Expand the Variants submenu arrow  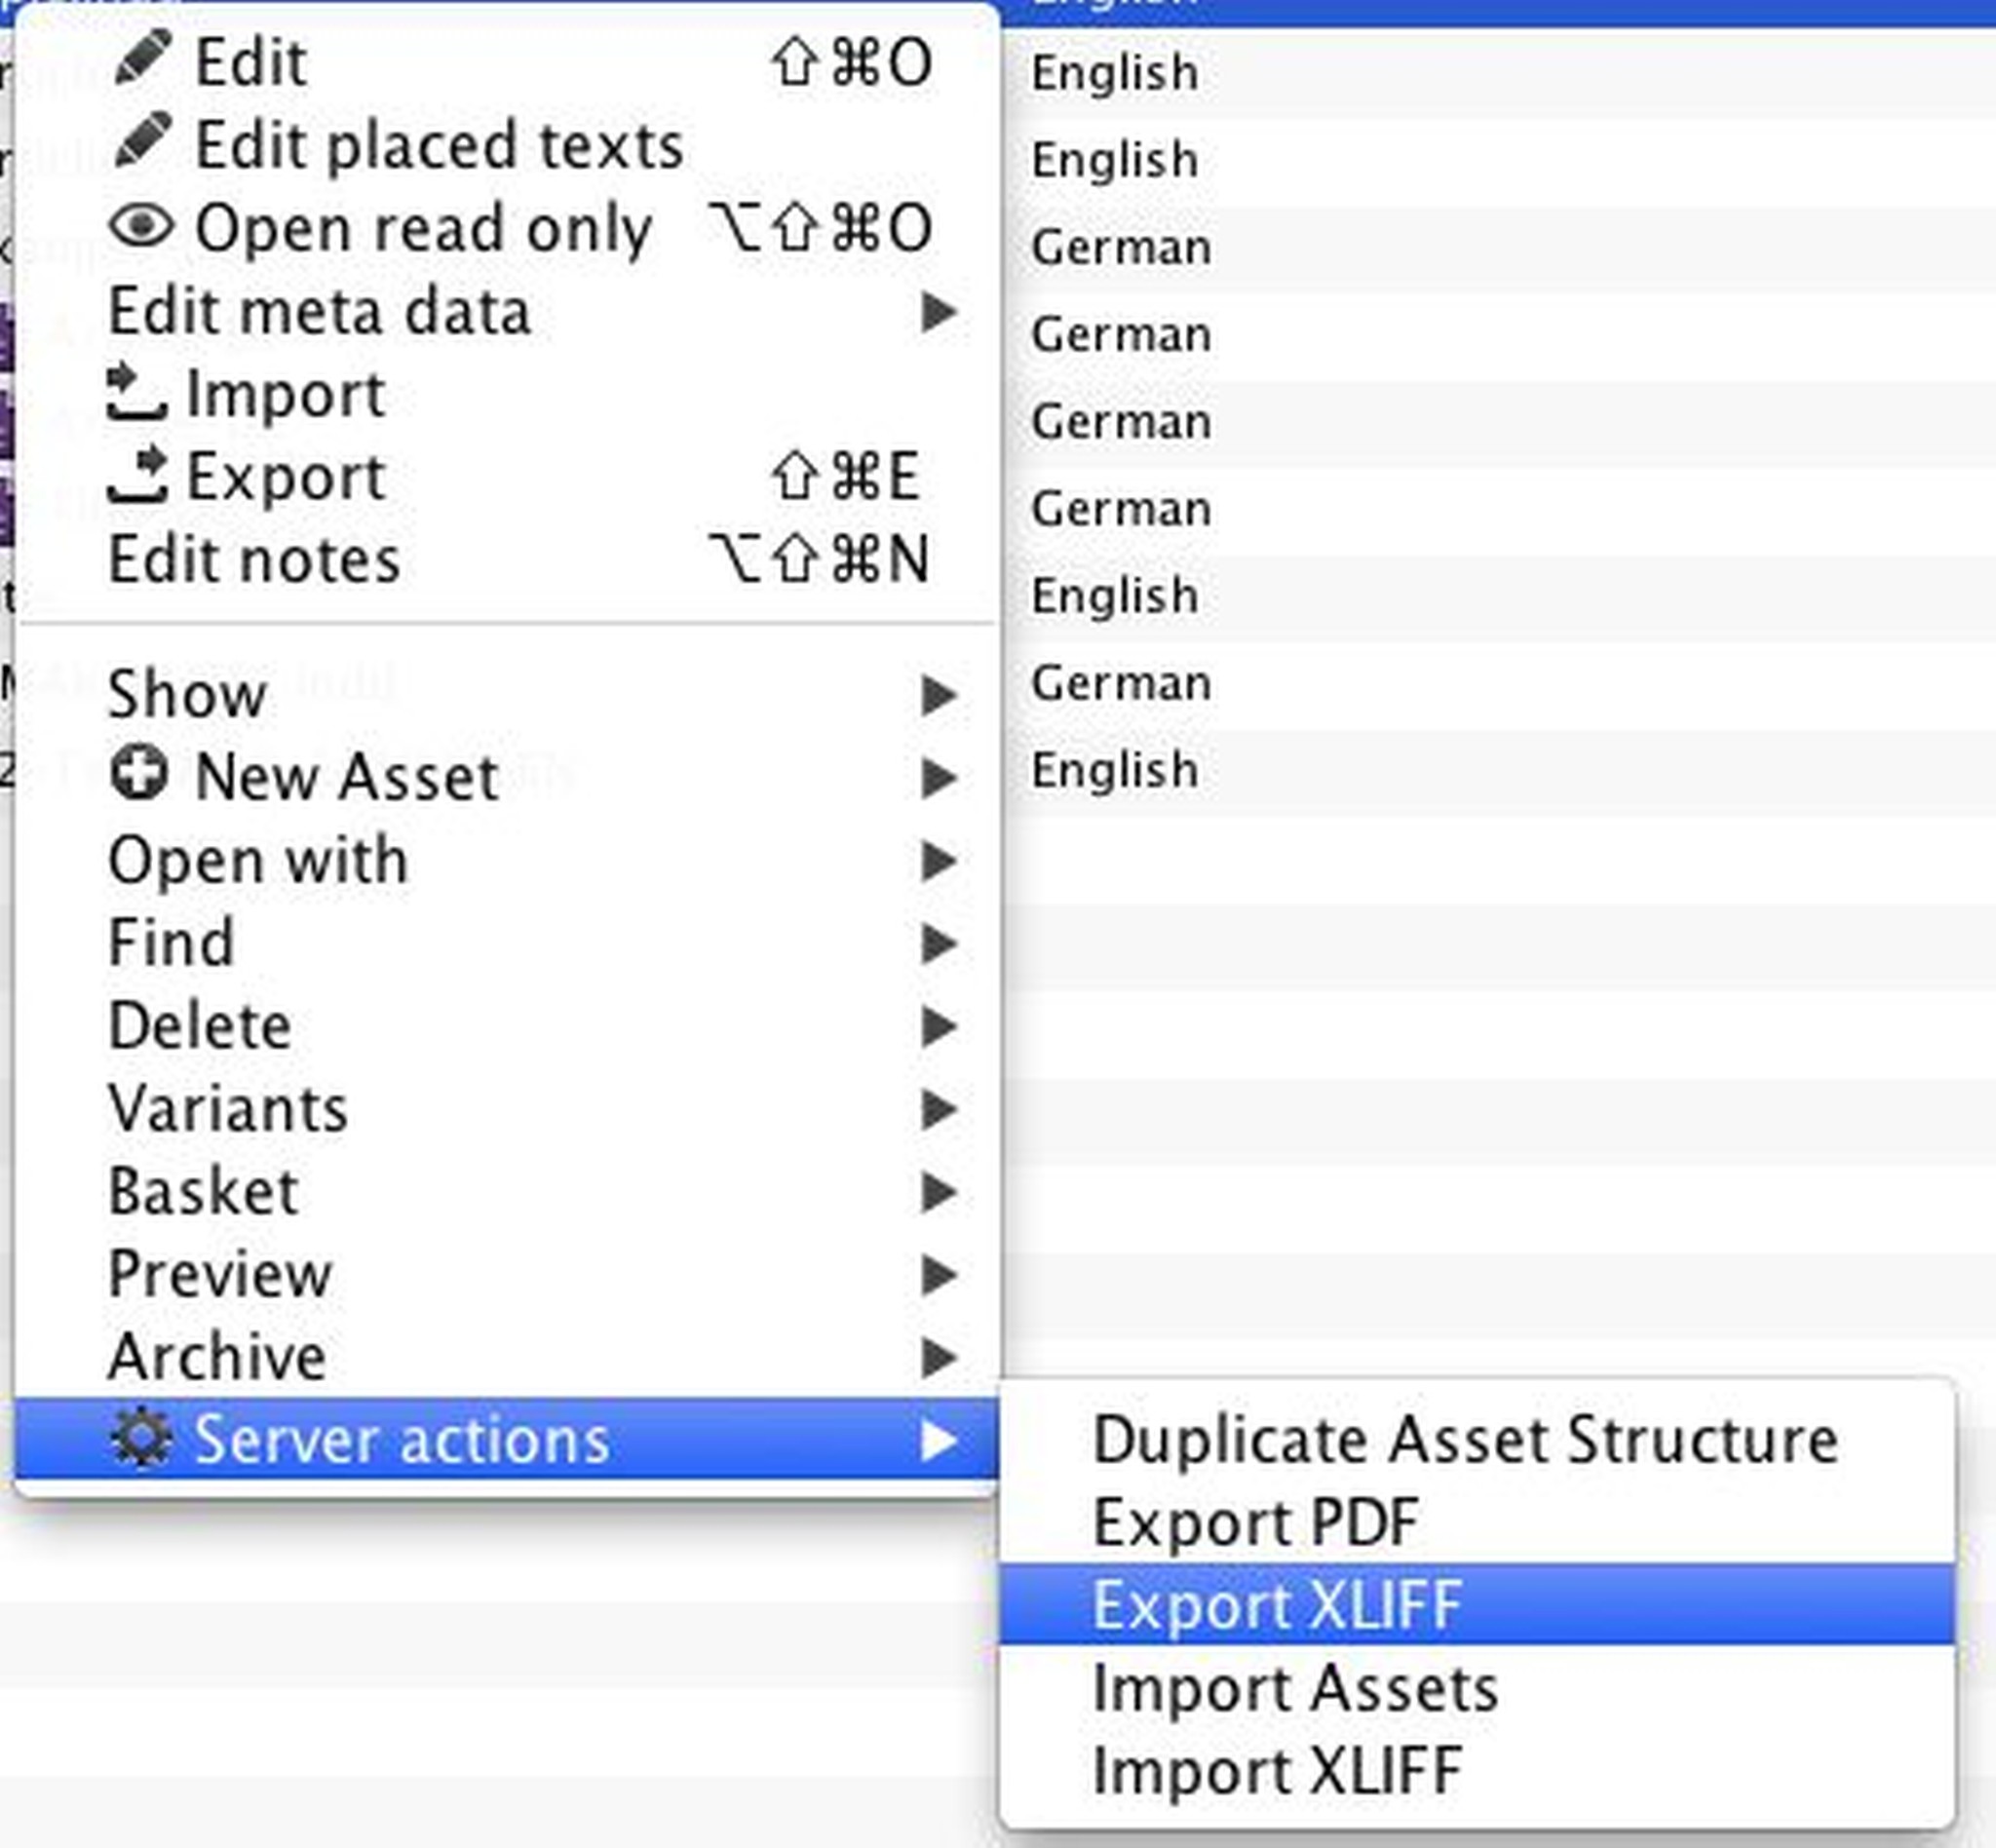[x=938, y=1108]
